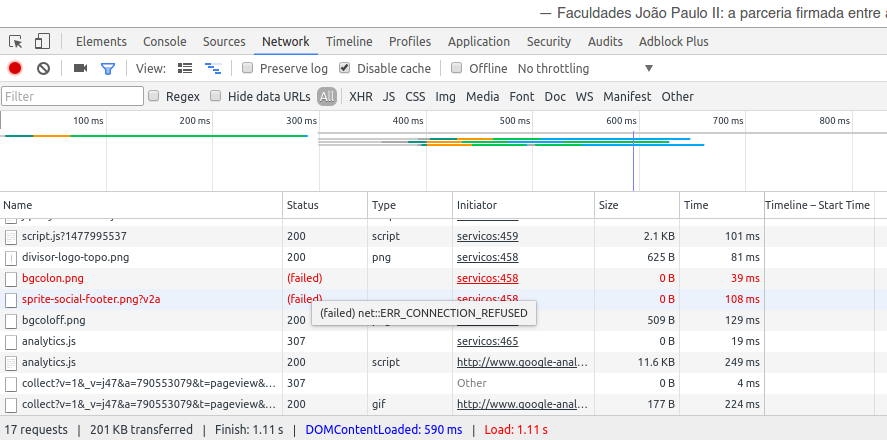Toggle the device toolbar icon

click(x=42, y=41)
